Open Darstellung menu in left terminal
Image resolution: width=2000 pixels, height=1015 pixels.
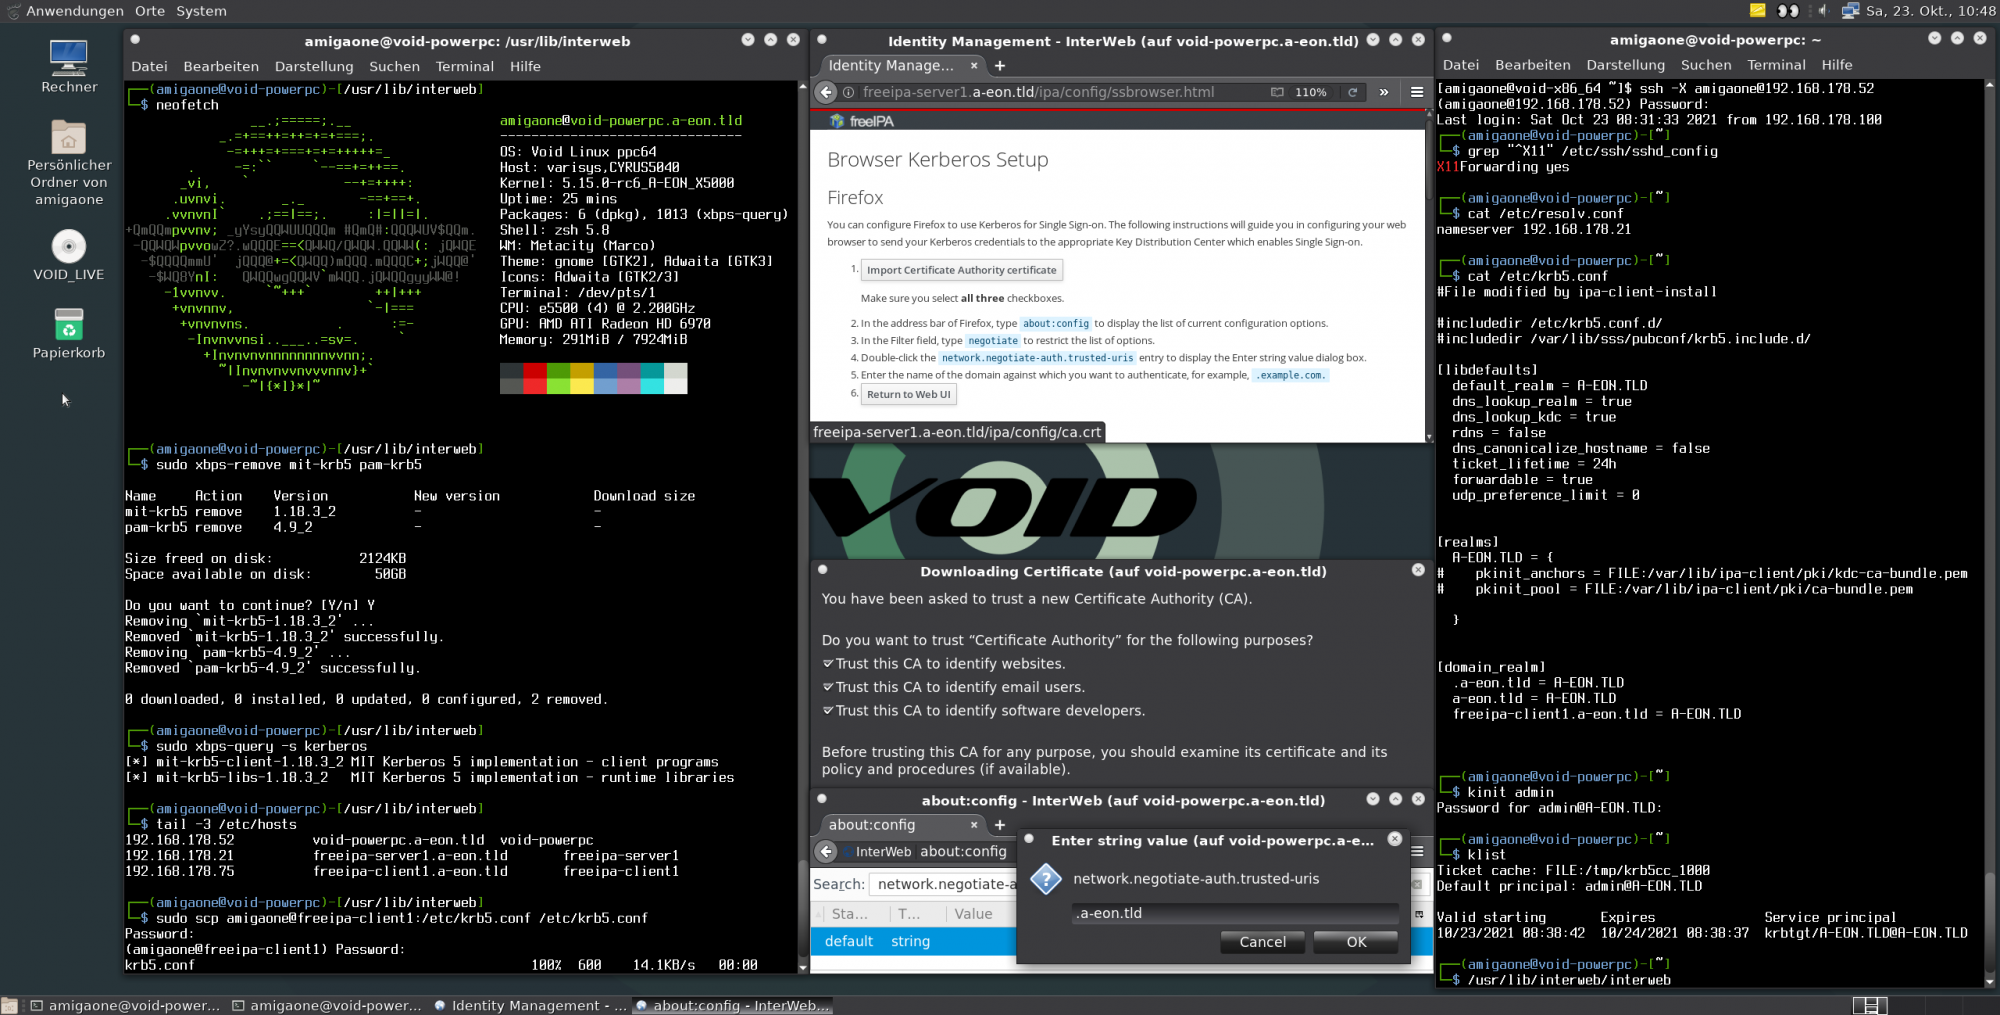coord(314,67)
